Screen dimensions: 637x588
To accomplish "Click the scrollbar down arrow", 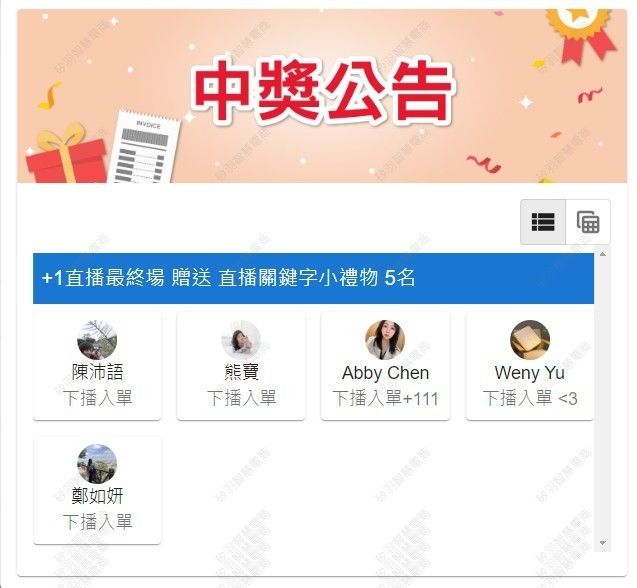I will [602, 543].
